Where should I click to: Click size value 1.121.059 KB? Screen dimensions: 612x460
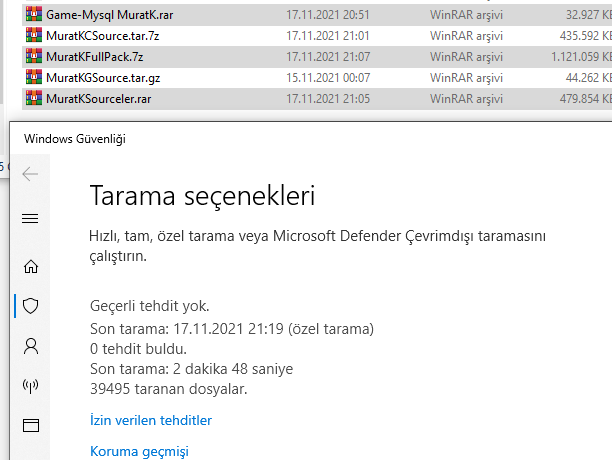coord(581,57)
